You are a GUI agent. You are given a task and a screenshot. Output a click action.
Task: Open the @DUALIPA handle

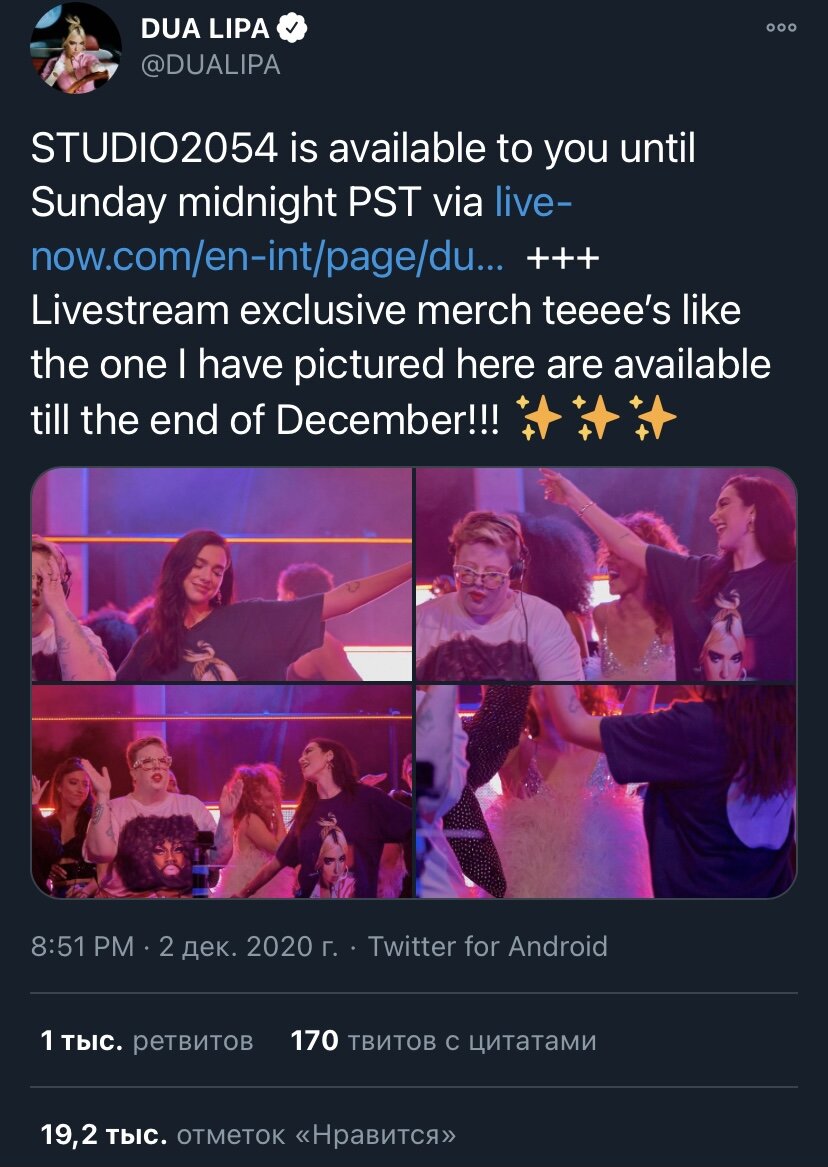(211, 65)
